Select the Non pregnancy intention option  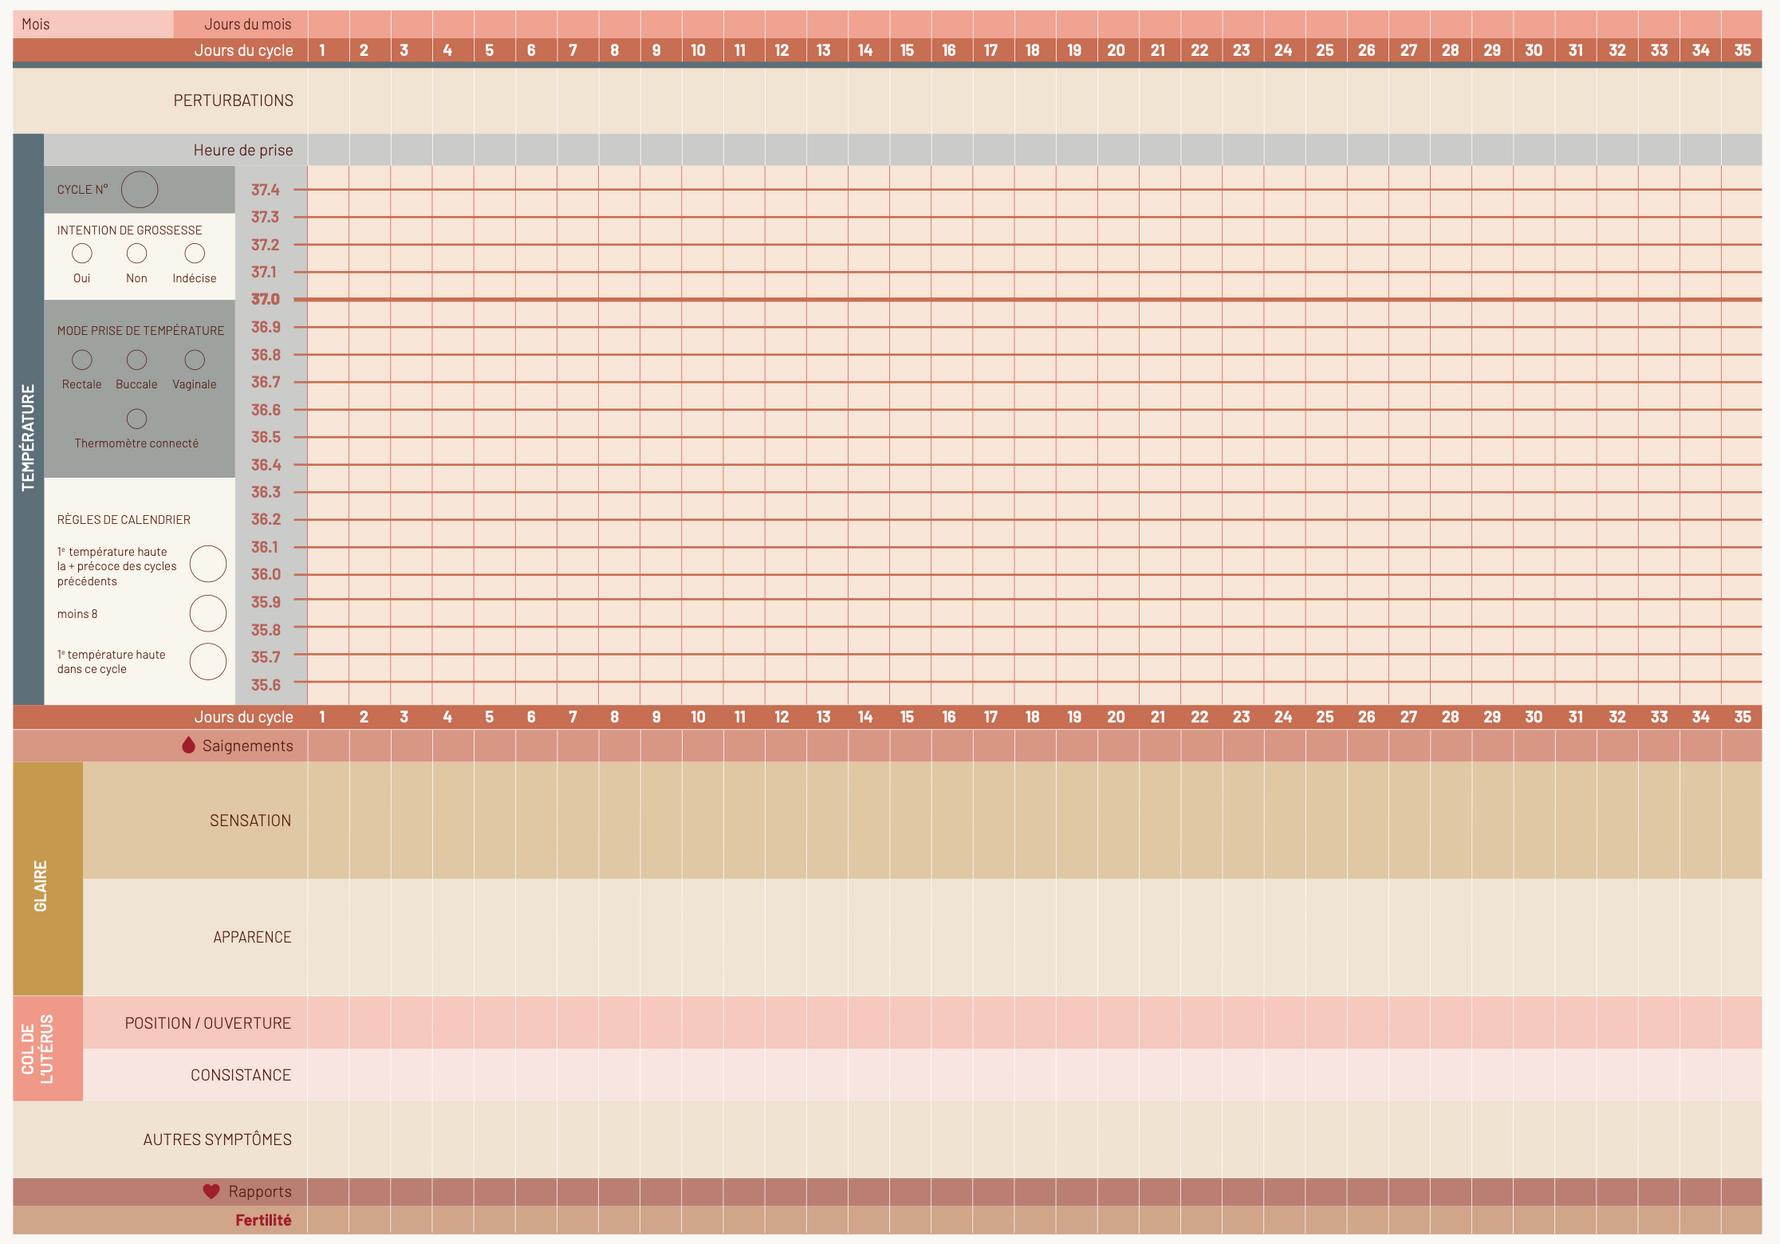[x=137, y=254]
